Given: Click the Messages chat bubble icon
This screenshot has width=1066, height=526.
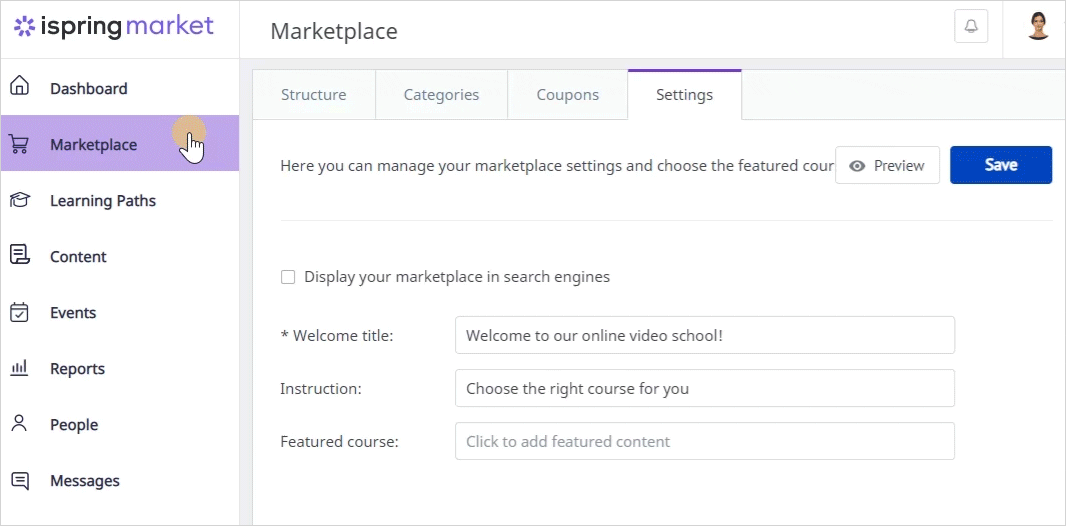Looking at the screenshot, I should point(20,480).
